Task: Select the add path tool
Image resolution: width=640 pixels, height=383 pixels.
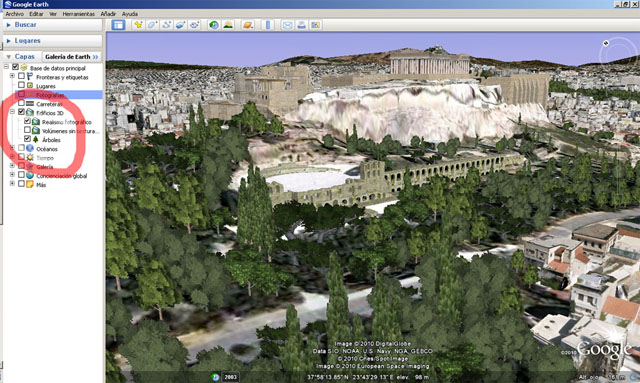Action: [166, 25]
